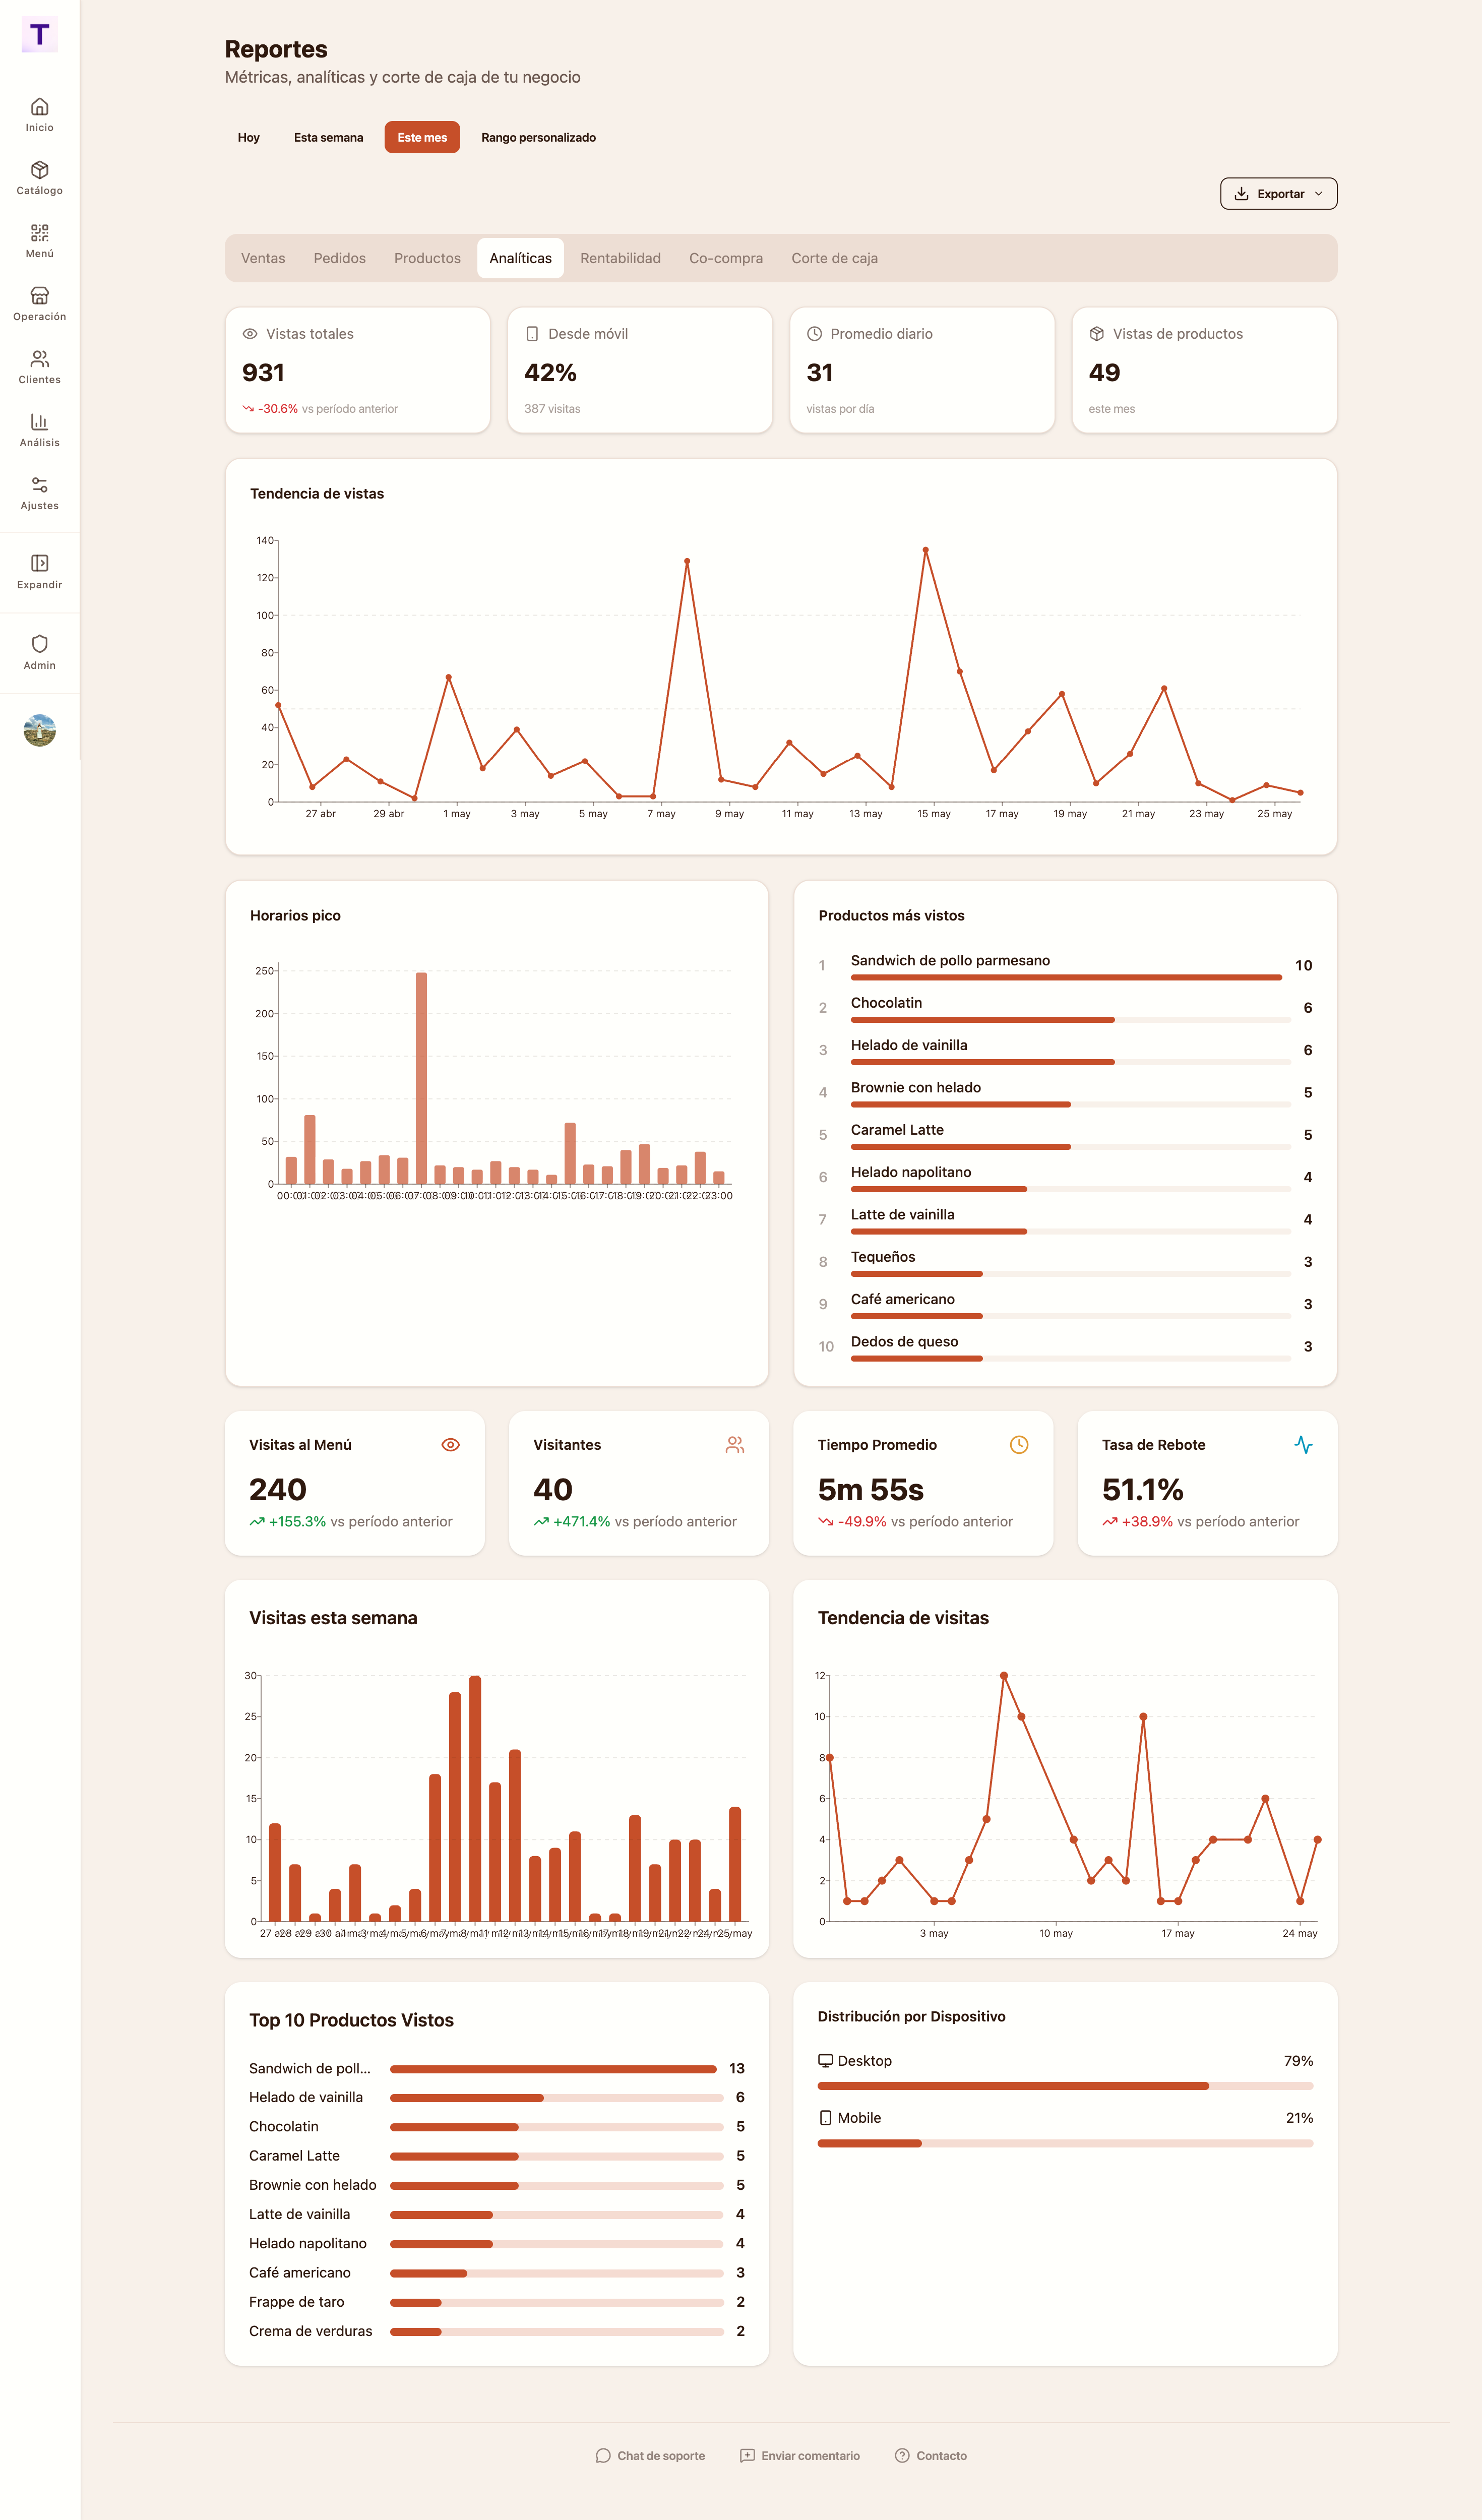The image size is (1482, 2520).
Task: Select the Esta semana period filter
Action: (x=328, y=137)
